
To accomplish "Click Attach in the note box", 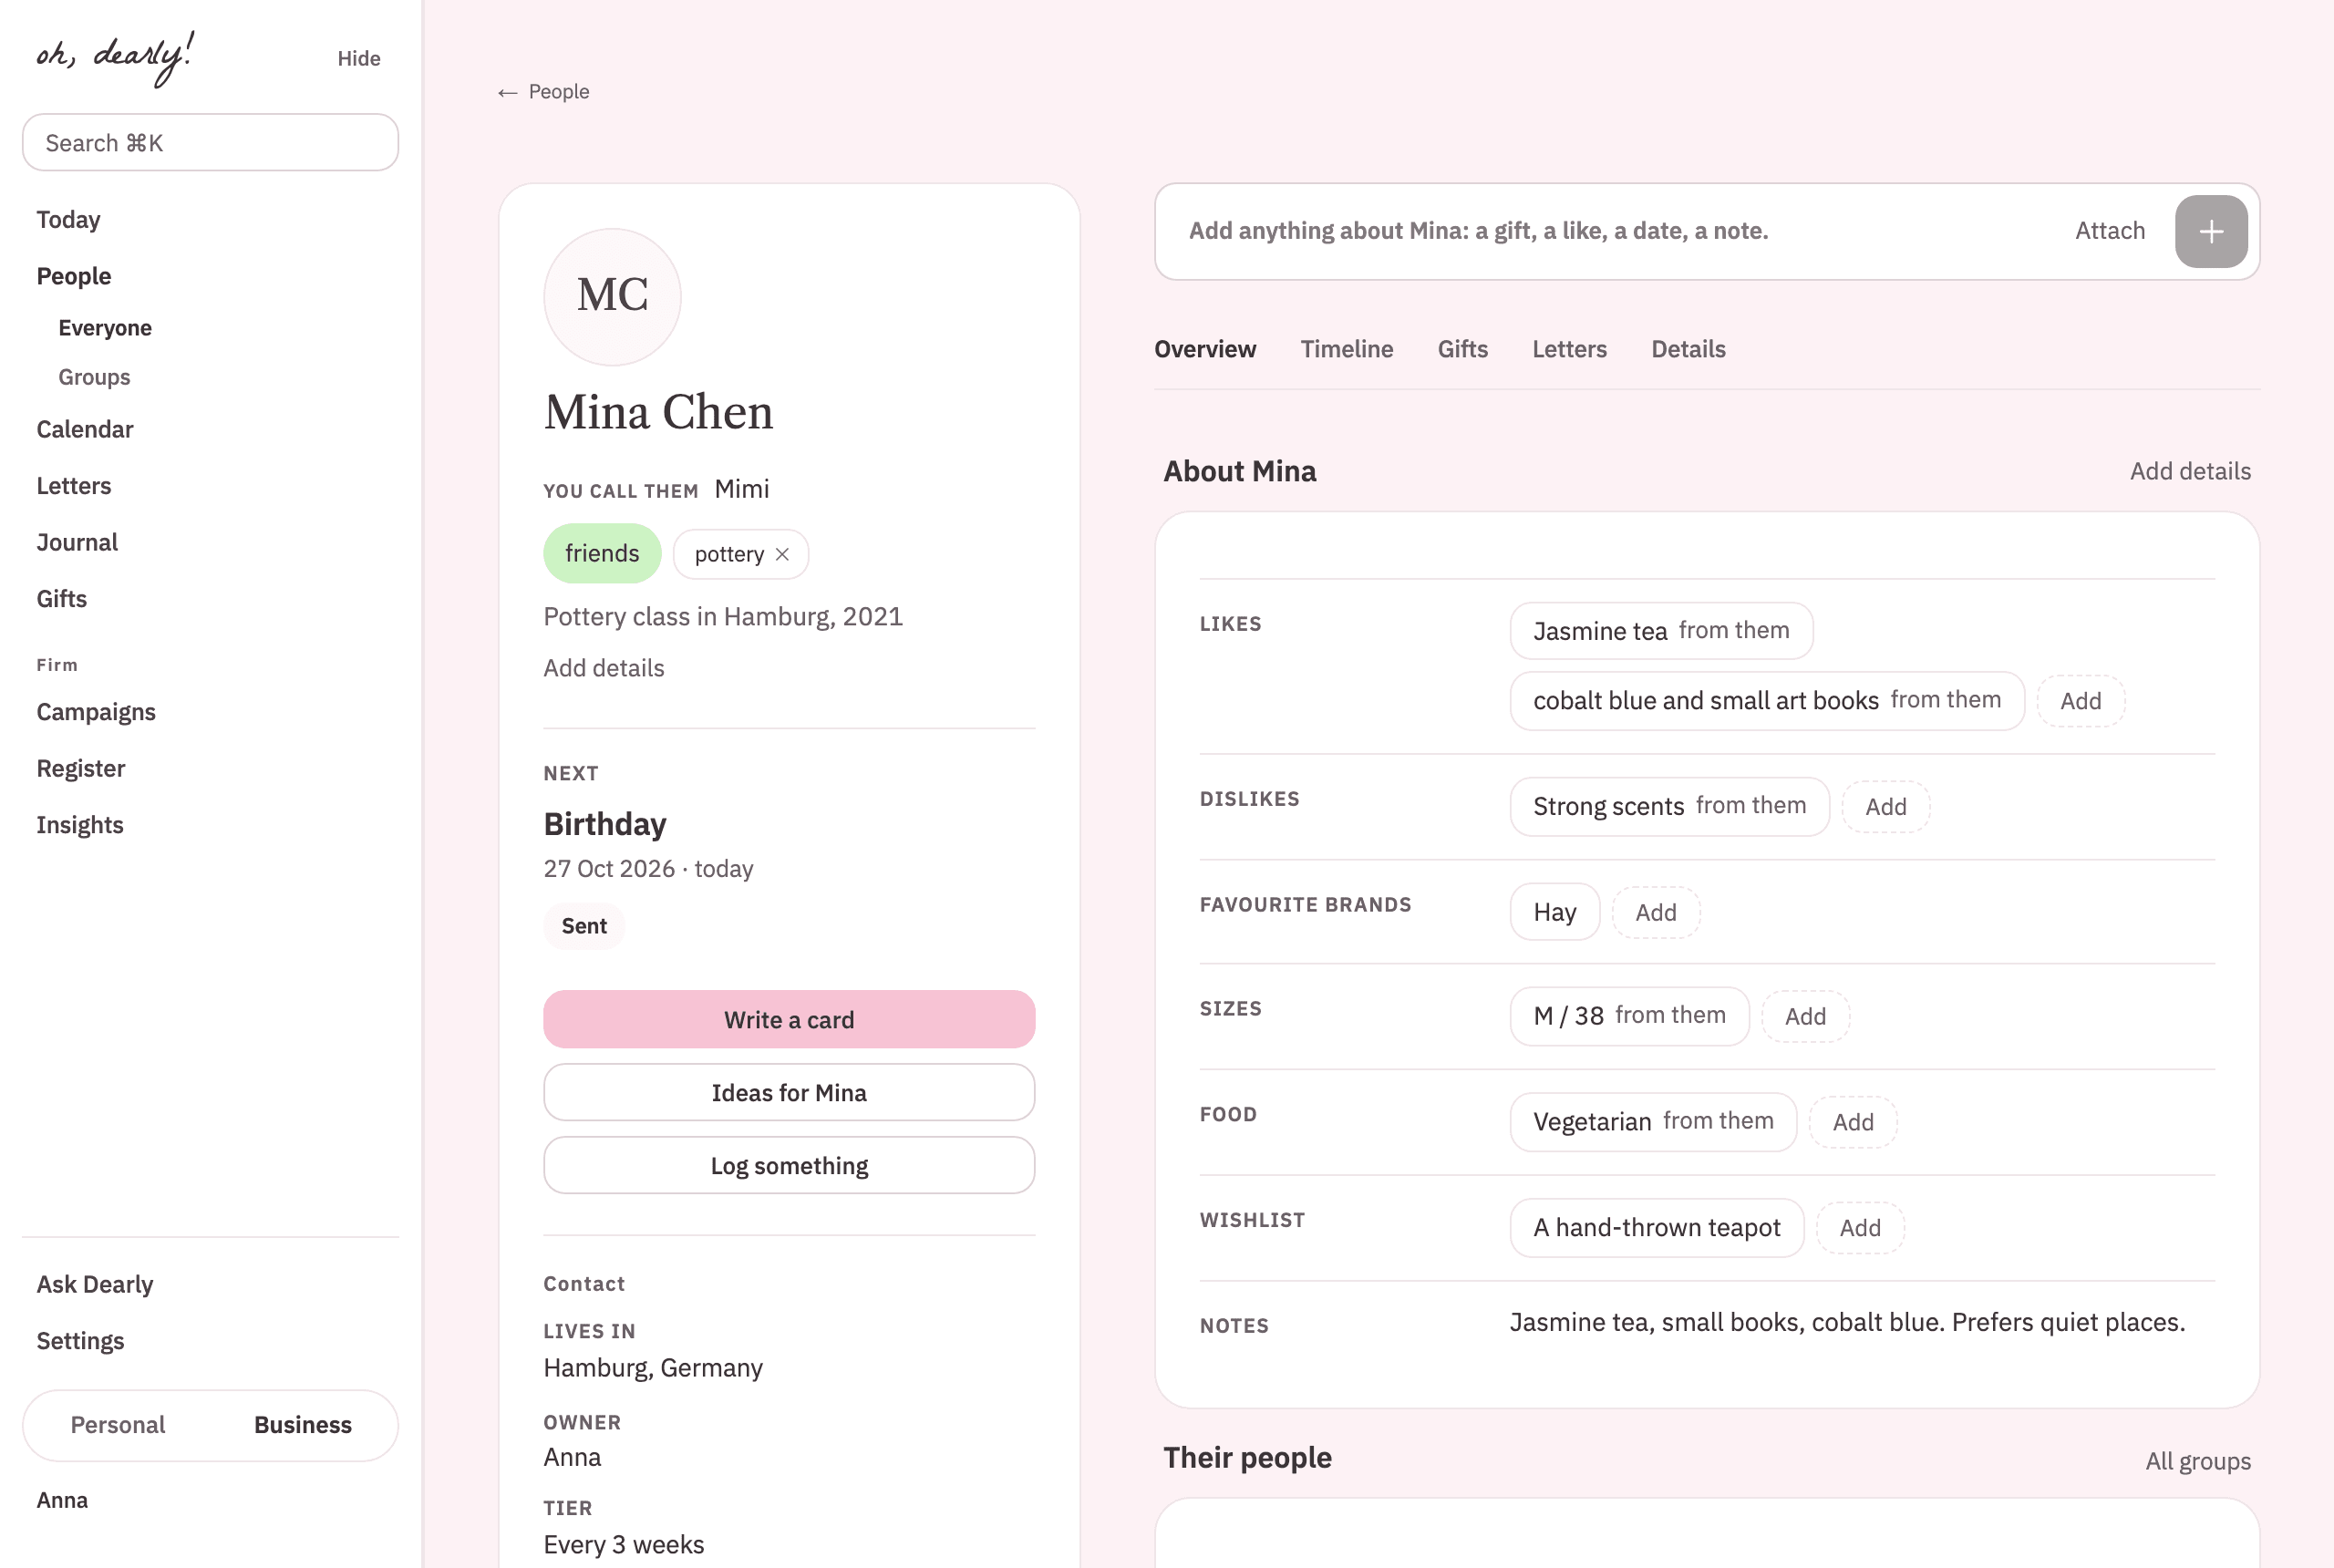I will (2110, 231).
